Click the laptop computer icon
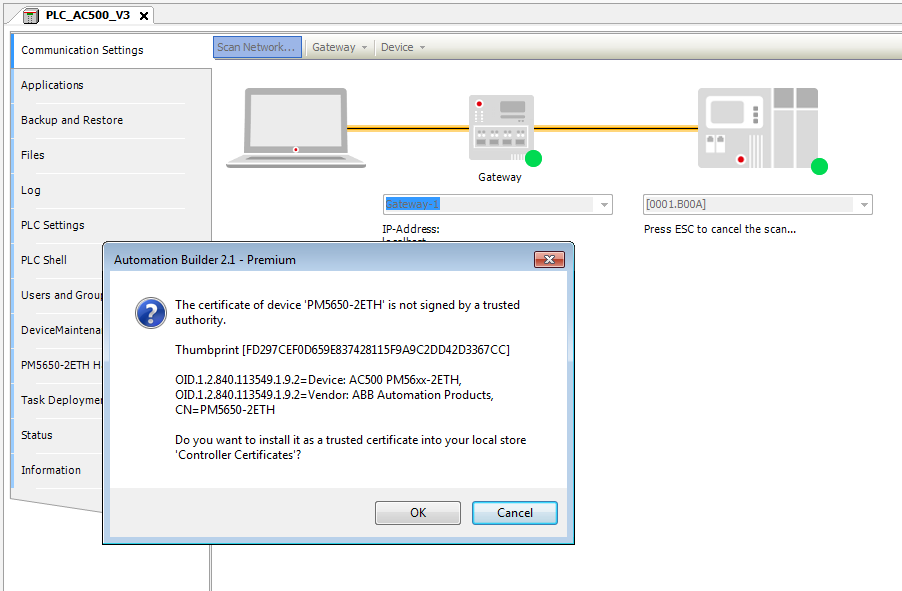Image resolution: width=902 pixels, height=591 pixels. click(296, 128)
